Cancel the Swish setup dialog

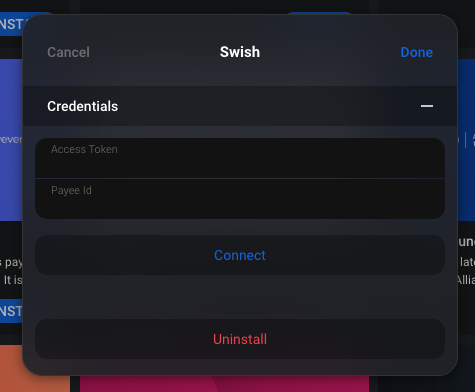point(68,52)
